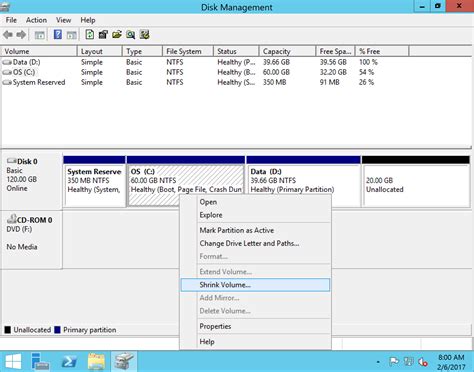The width and height of the screenshot is (474, 372).
Task: Click the checkmark settings toolbar icon
Action: coord(144,34)
